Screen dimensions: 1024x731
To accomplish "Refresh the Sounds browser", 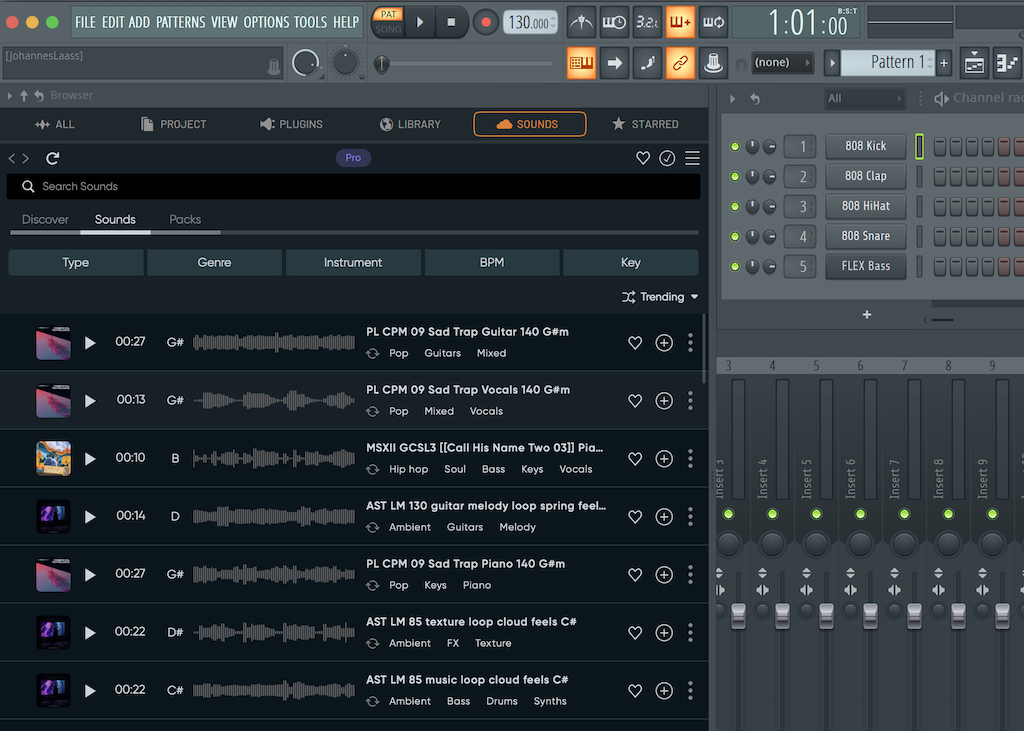I will 53,158.
